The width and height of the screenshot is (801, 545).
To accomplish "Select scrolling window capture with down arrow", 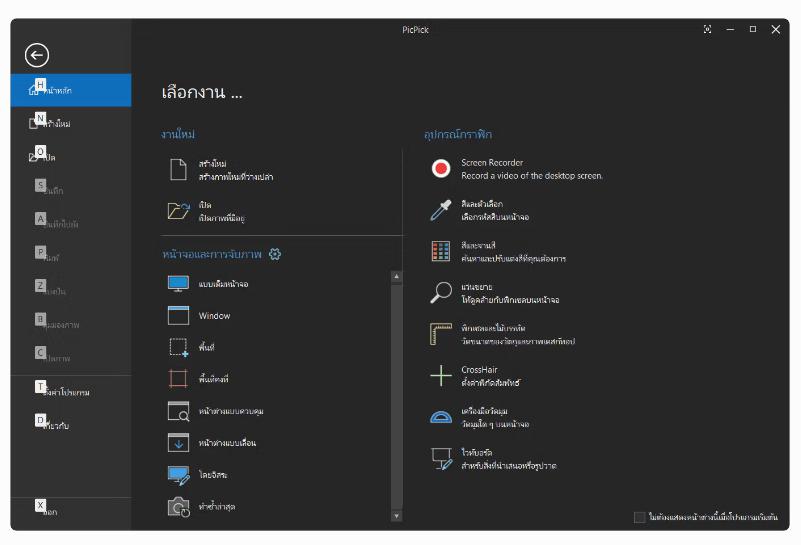I will click(179, 443).
